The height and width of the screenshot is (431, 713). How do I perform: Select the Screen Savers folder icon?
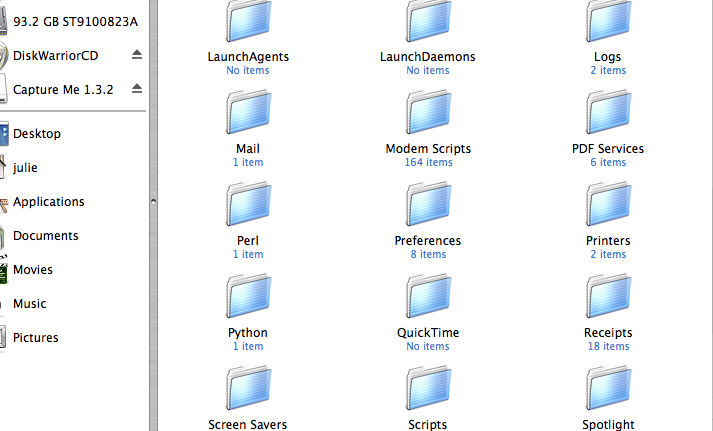(x=248, y=388)
